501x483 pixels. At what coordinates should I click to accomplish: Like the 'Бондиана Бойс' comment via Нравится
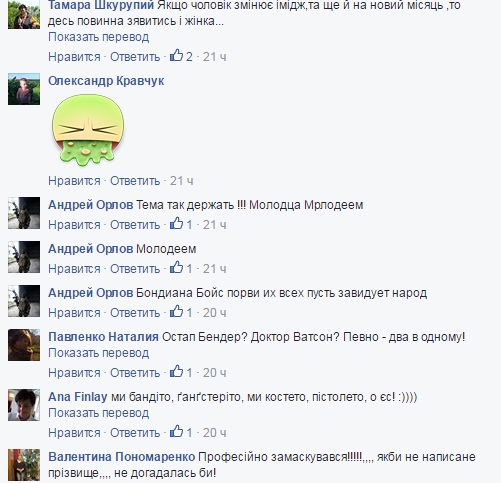(74, 313)
